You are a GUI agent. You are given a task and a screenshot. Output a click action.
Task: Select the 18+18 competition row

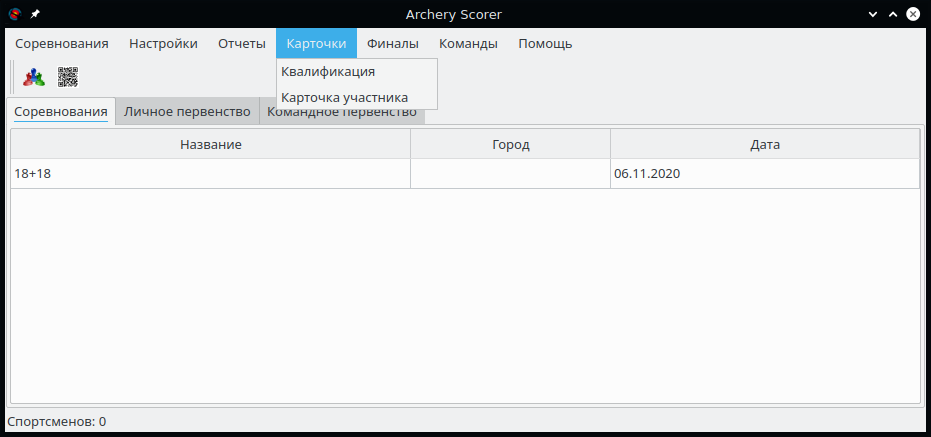click(211, 174)
